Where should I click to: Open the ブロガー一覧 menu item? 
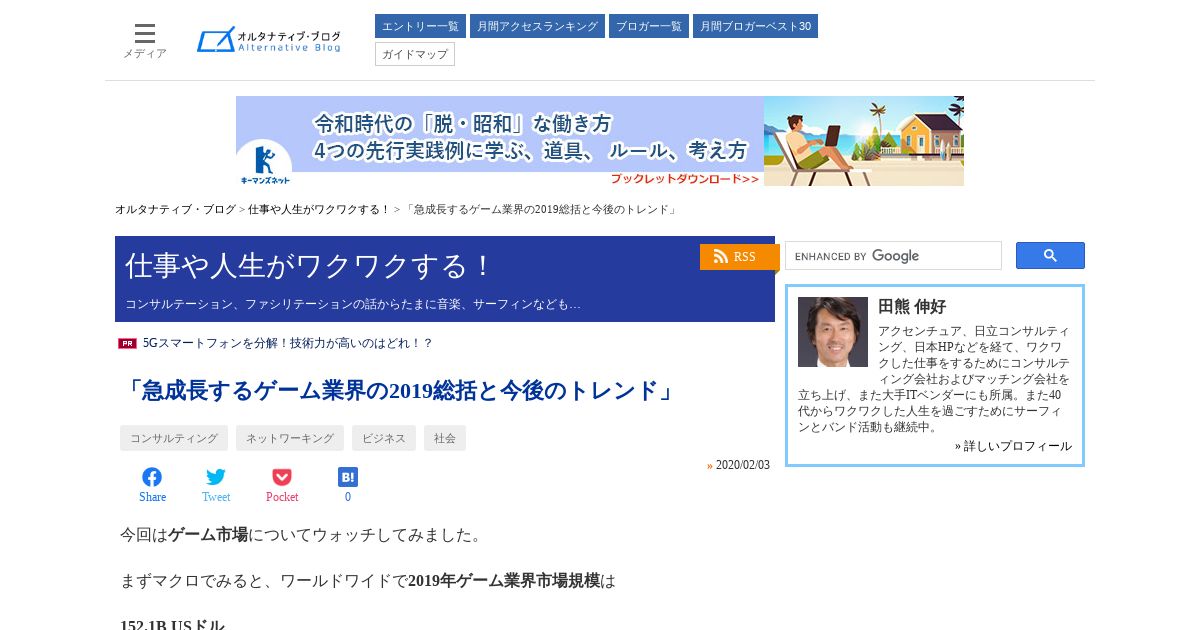click(x=649, y=26)
